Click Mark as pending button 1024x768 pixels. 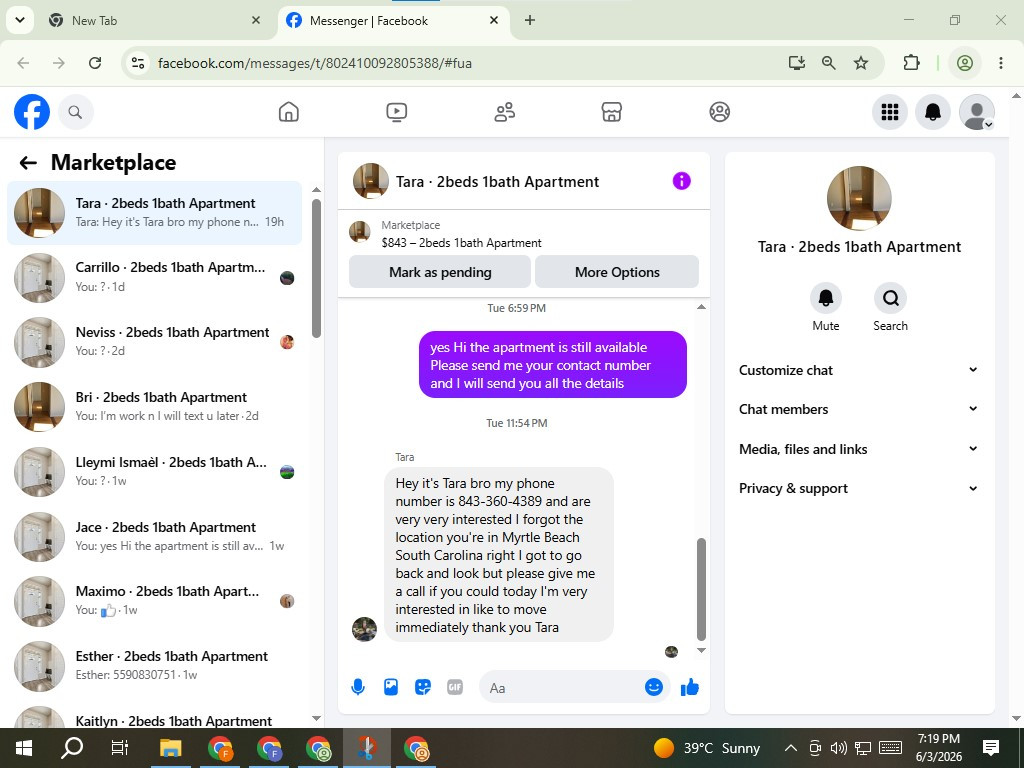tap(440, 272)
